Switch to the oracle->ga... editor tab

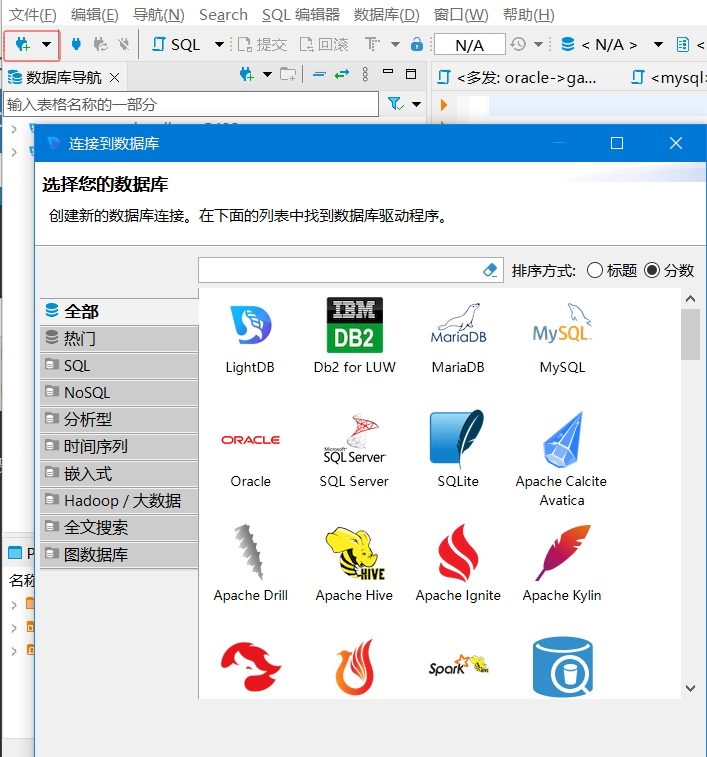tap(517, 77)
